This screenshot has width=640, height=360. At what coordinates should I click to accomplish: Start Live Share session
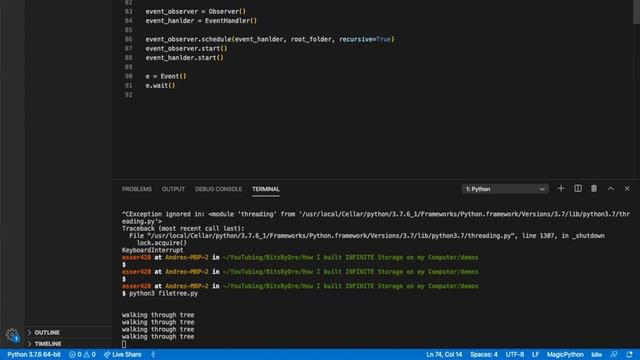coord(122,354)
